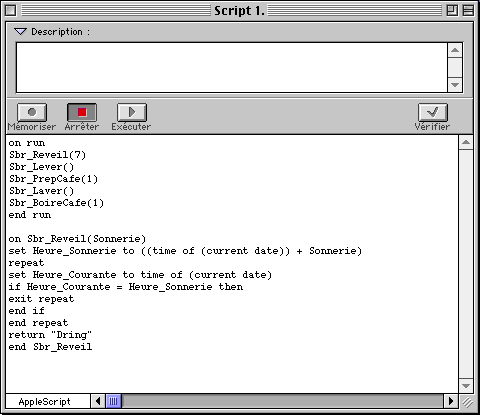Run the script with Exécuter button
The width and height of the screenshot is (480, 415).
tap(132, 112)
